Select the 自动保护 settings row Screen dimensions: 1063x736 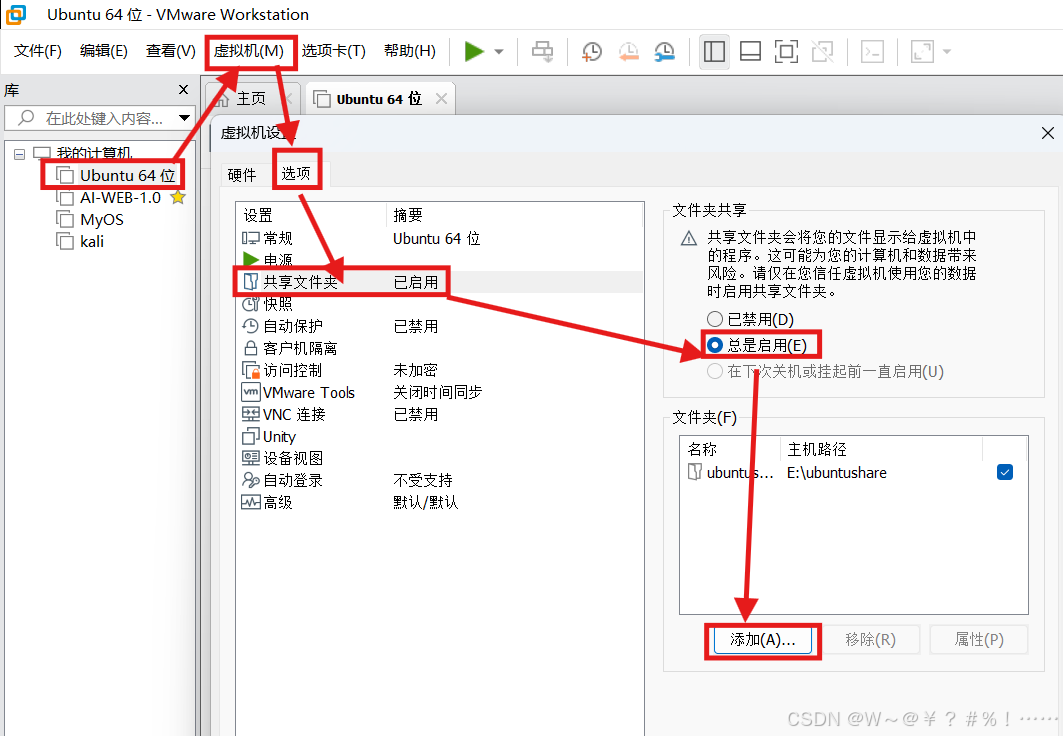[439, 326]
